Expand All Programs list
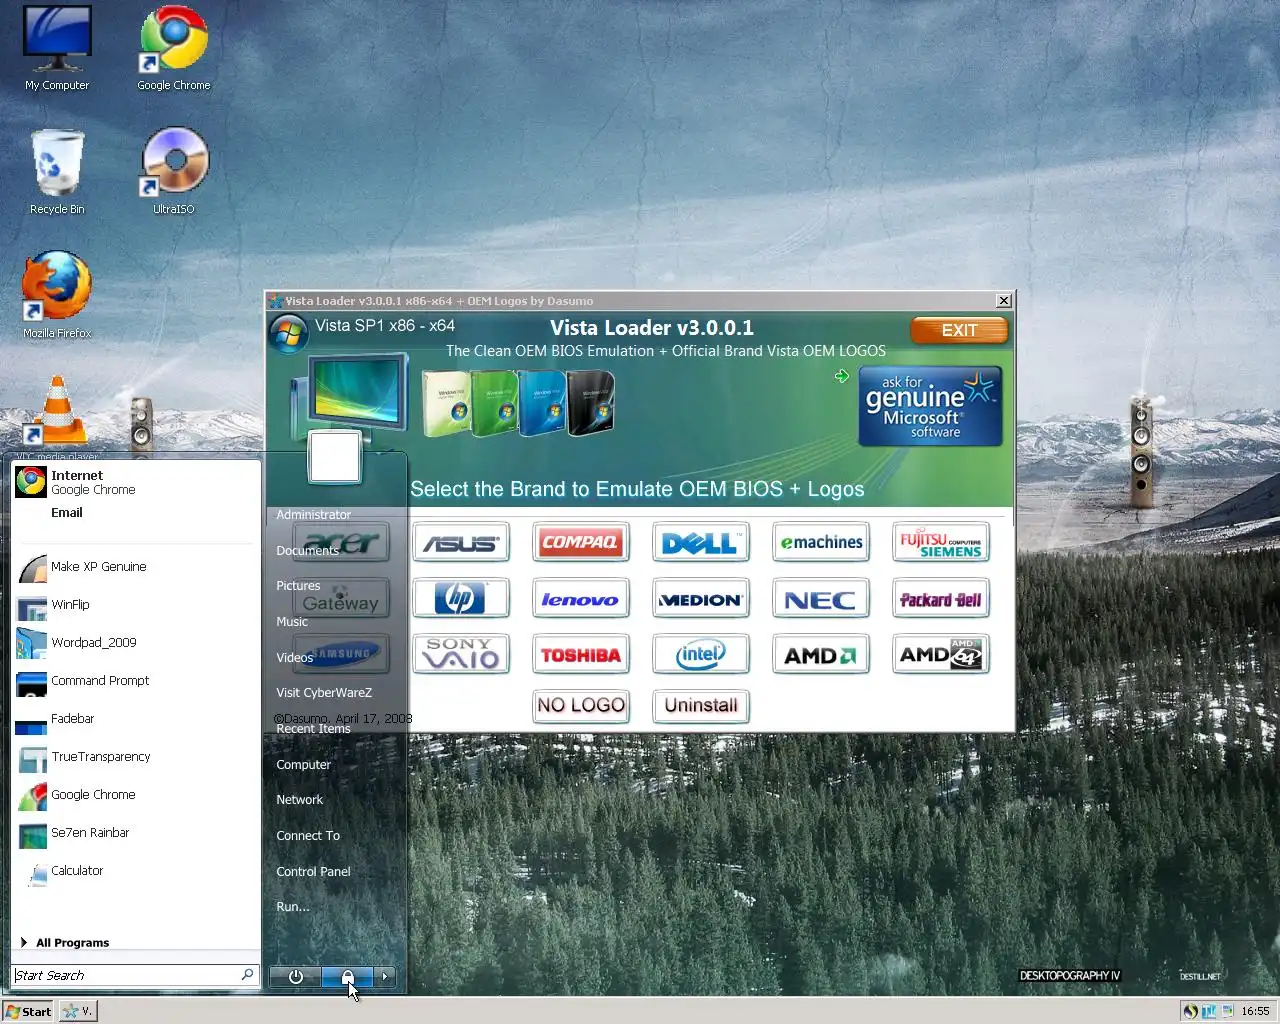 click(x=65, y=943)
